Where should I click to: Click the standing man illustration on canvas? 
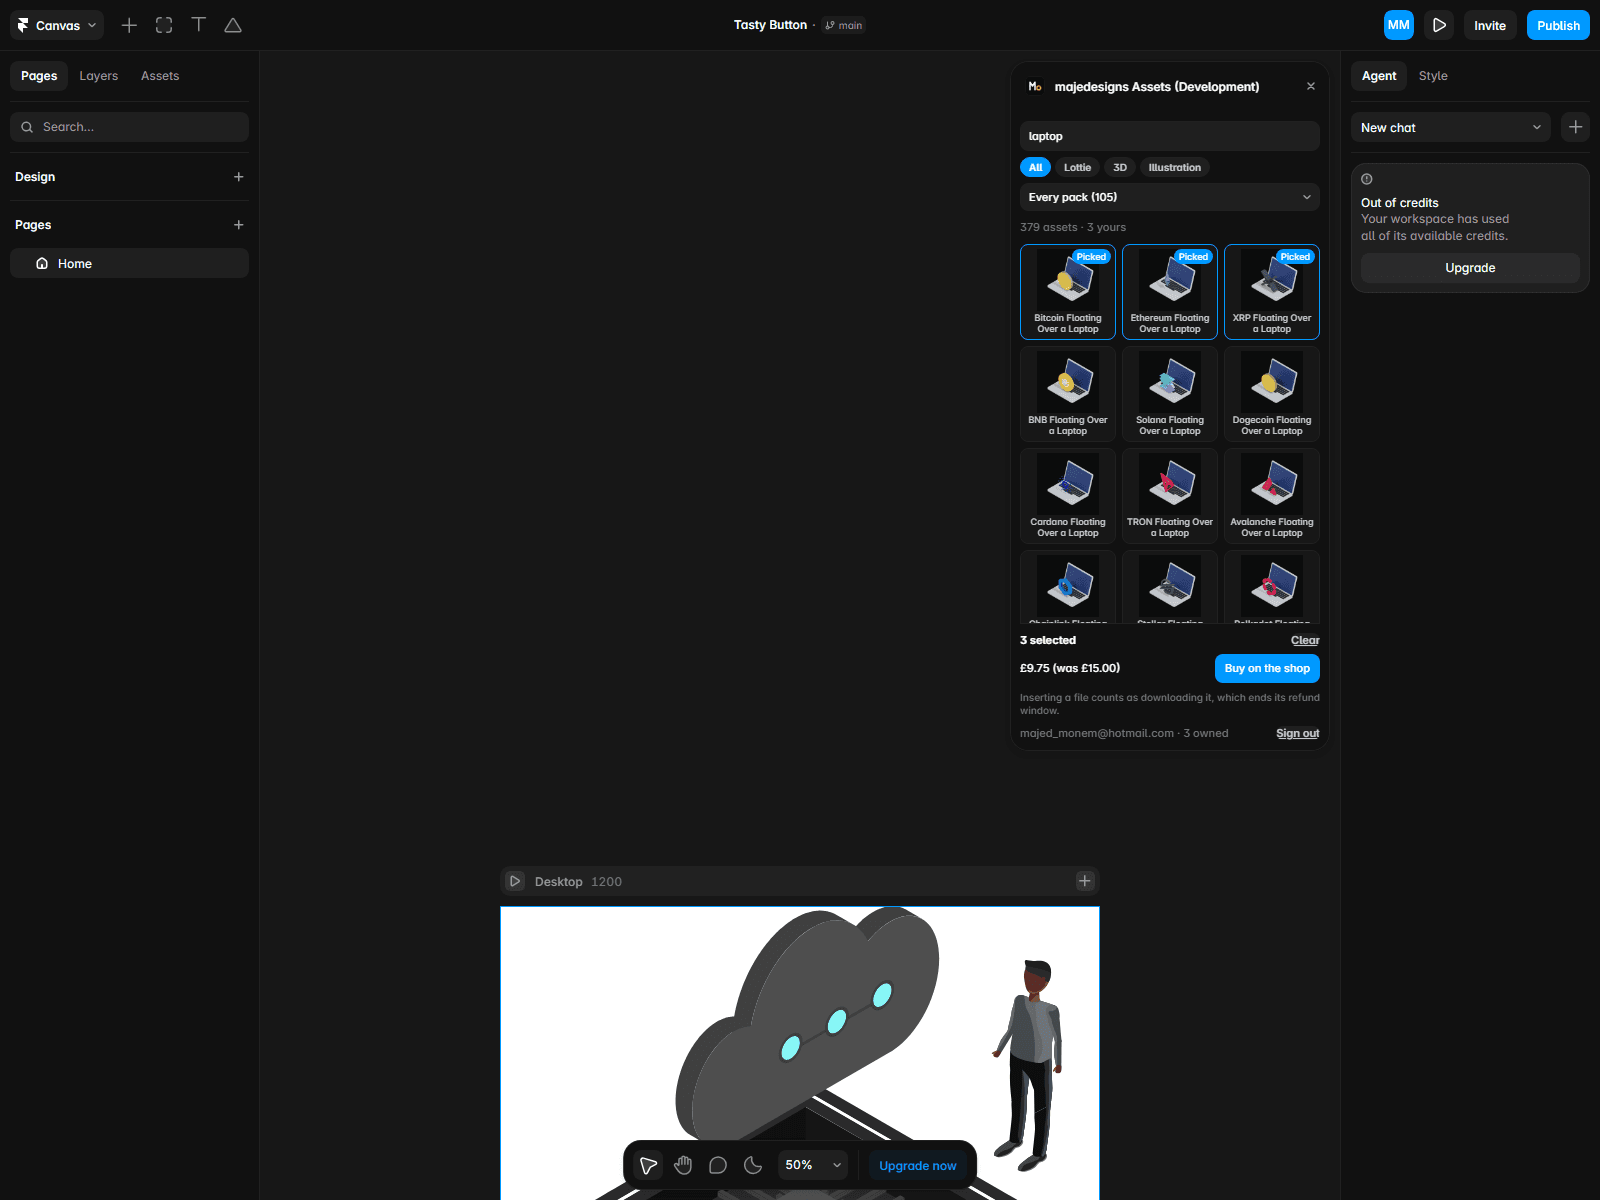click(1030, 1065)
